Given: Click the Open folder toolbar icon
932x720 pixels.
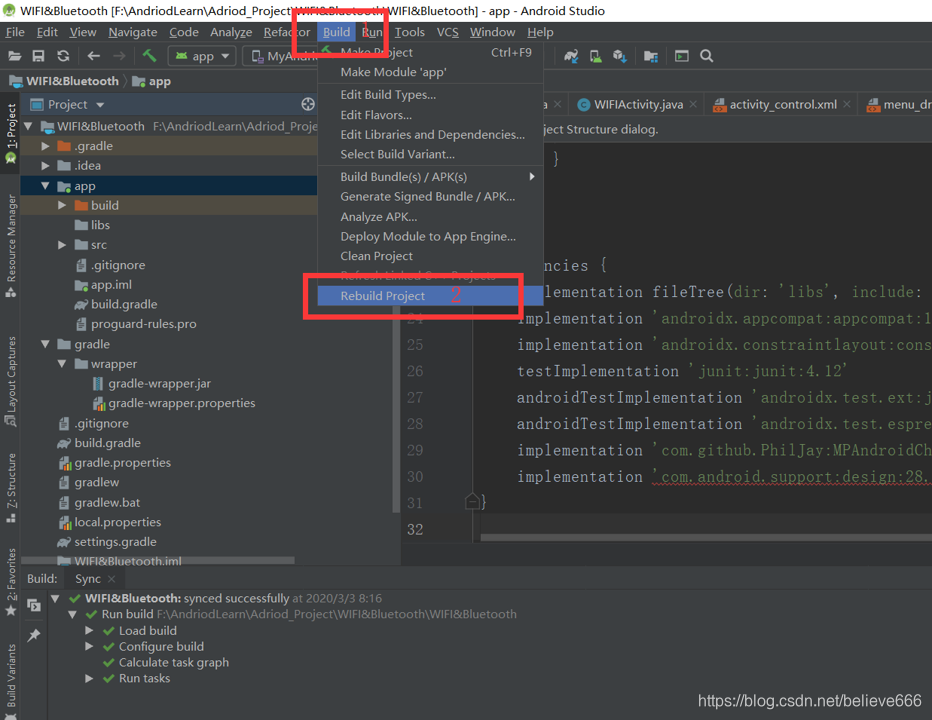Looking at the screenshot, I should pyautogui.click(x=15, y=56).
